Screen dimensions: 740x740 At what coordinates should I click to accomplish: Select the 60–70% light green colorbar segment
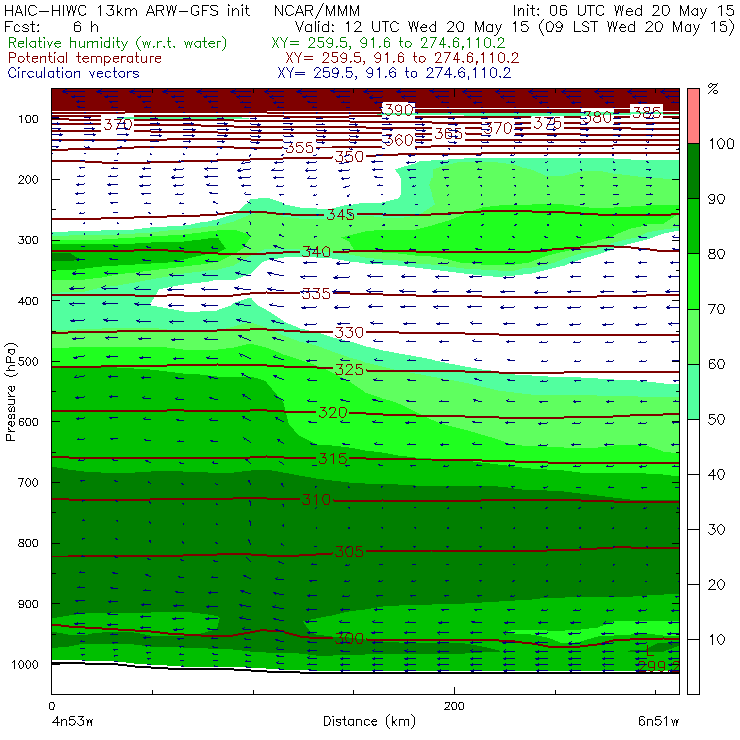[693, 336]
